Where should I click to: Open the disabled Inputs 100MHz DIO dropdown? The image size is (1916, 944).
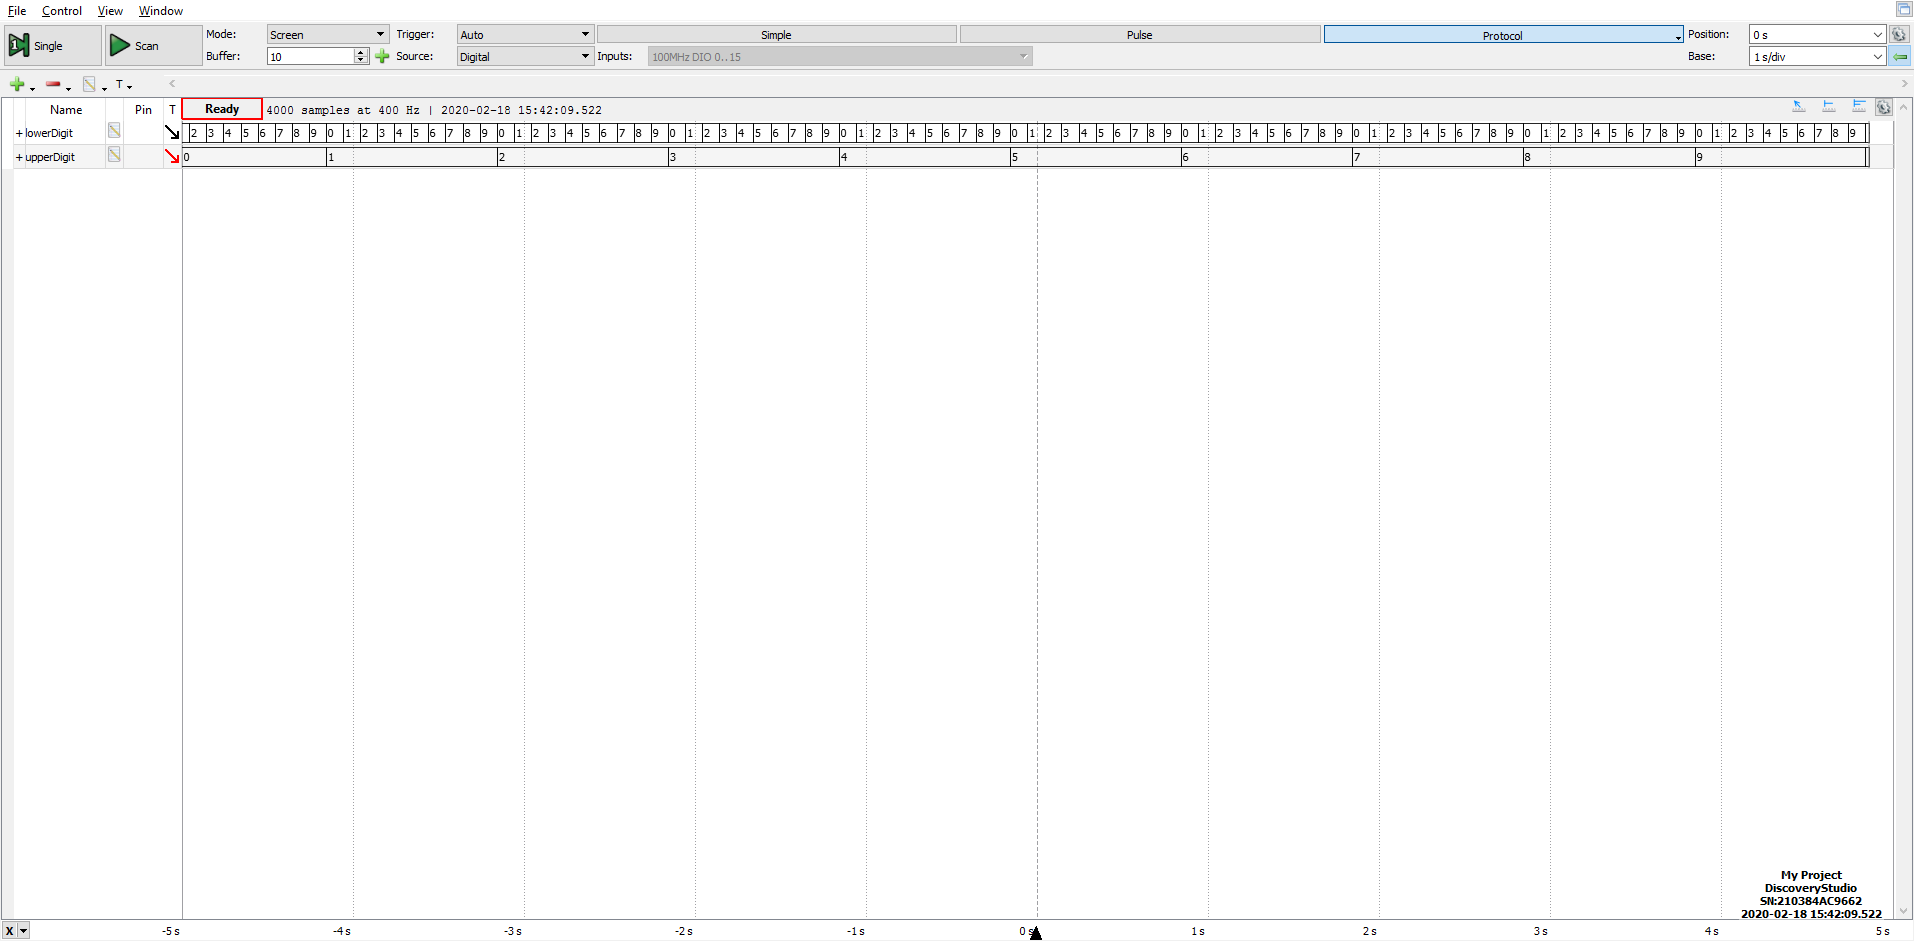click(840, 57)
